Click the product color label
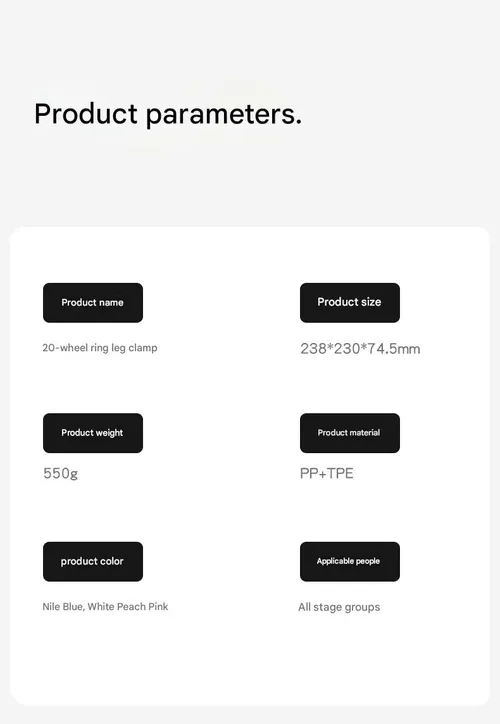500x724 pixels. click(x=93, y=561)
